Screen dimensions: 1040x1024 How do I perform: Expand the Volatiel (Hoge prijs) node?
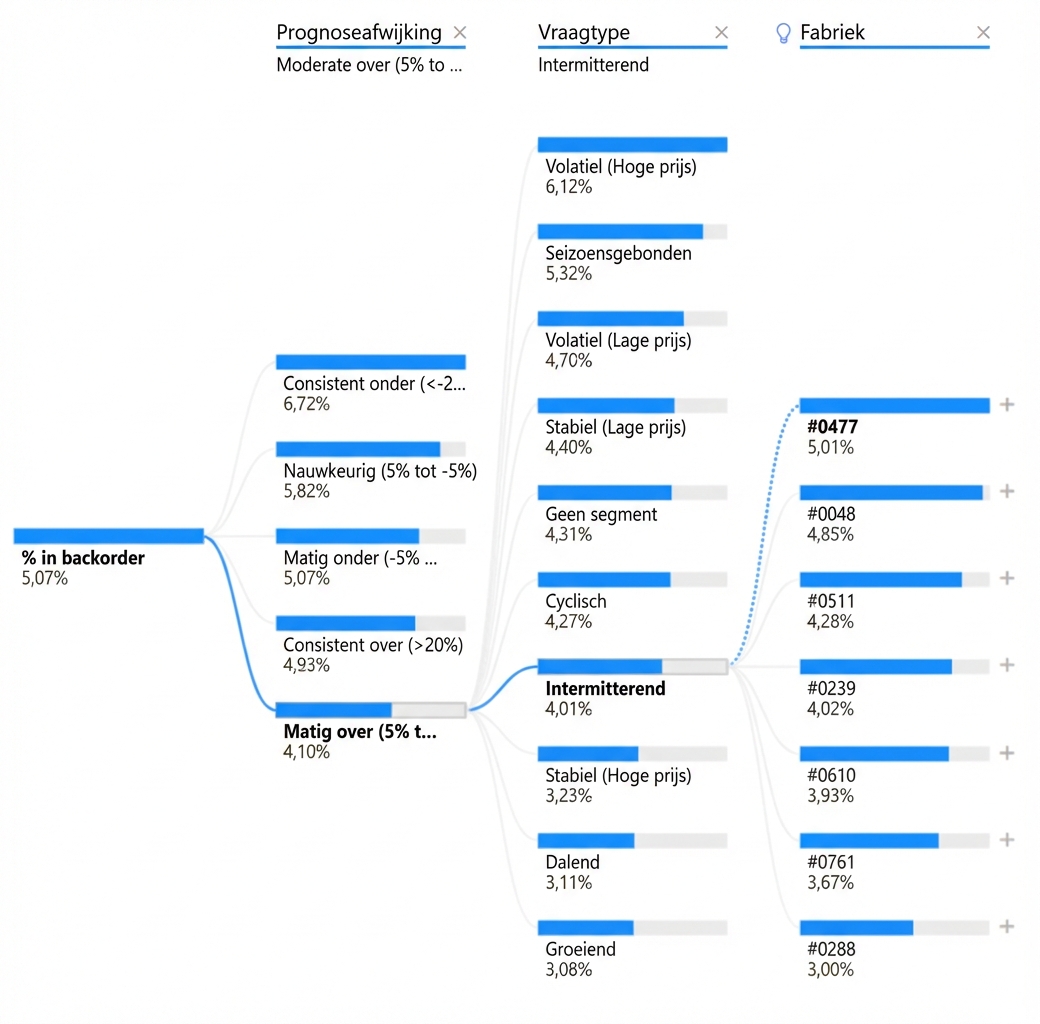(x=633, y=144)
